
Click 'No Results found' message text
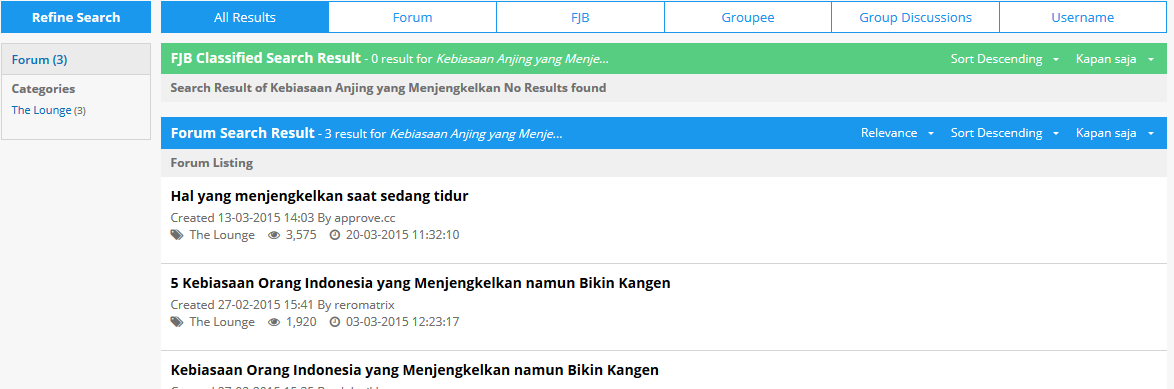[x=555, y=88]
